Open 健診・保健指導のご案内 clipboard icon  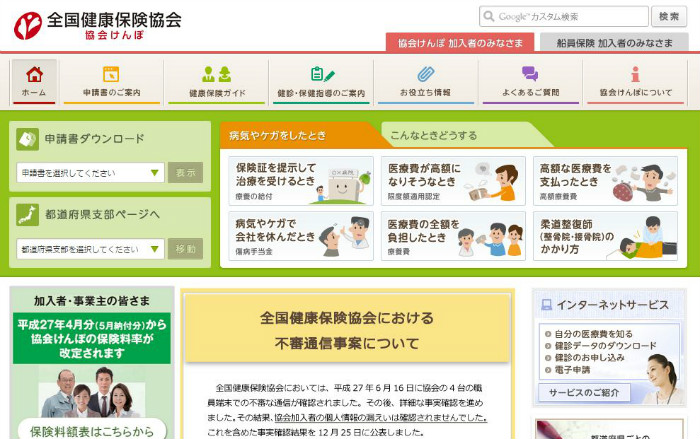322,74
